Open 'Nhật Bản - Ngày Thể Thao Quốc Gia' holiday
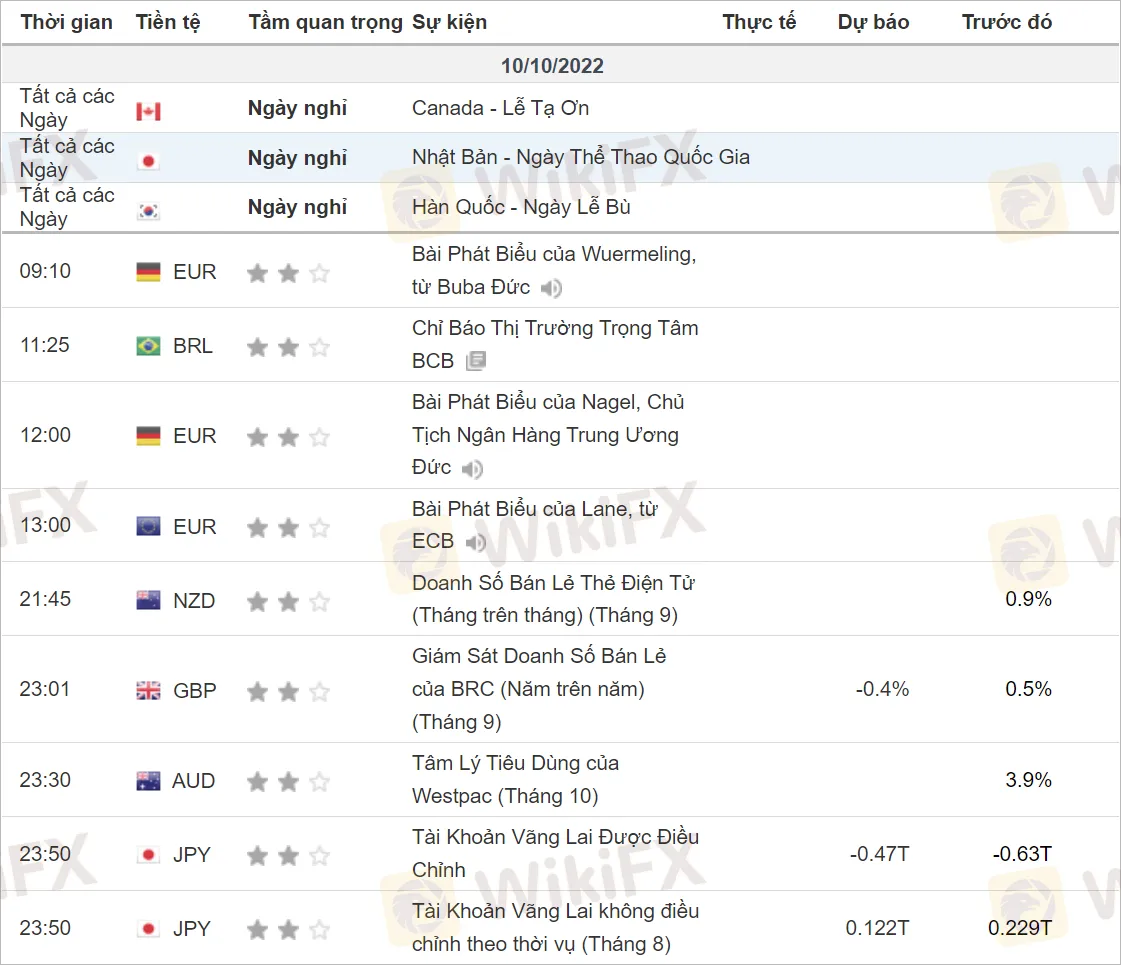This screenshot has height=966, width=1121. 580,157
